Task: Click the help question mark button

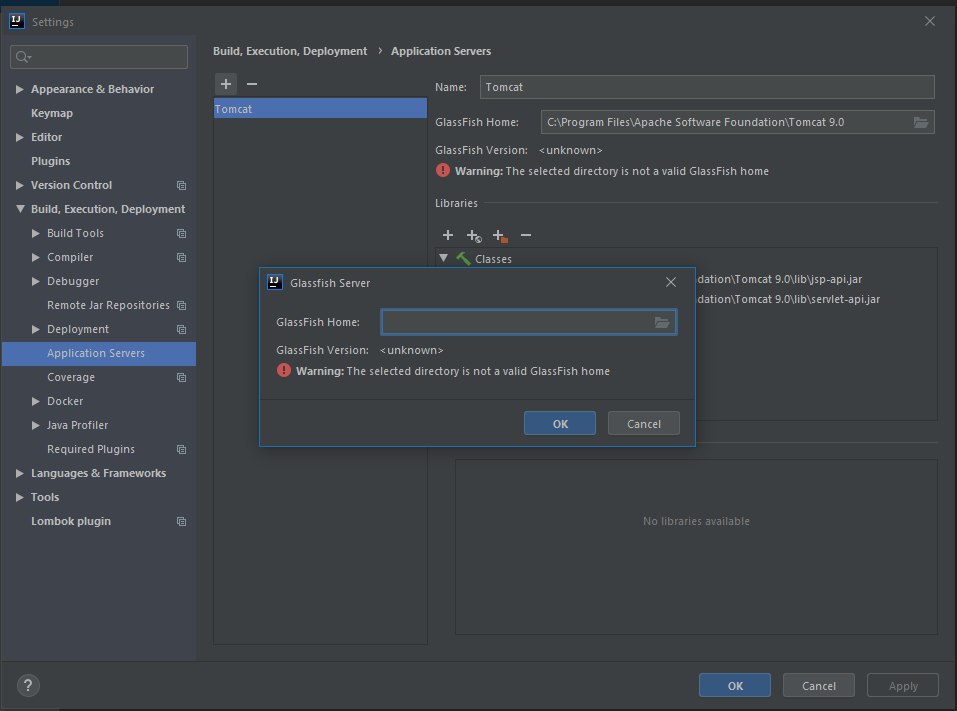Action: (x=28, y=685)
